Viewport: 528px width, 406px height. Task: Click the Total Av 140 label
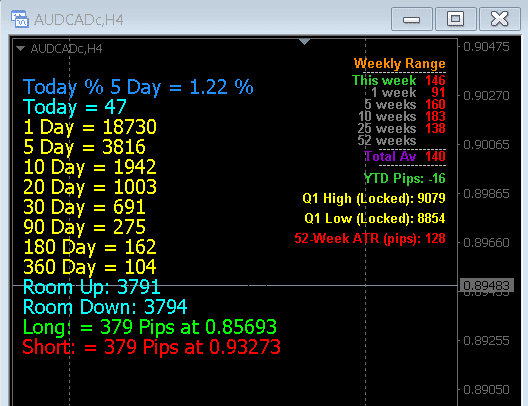pos(405,157)
